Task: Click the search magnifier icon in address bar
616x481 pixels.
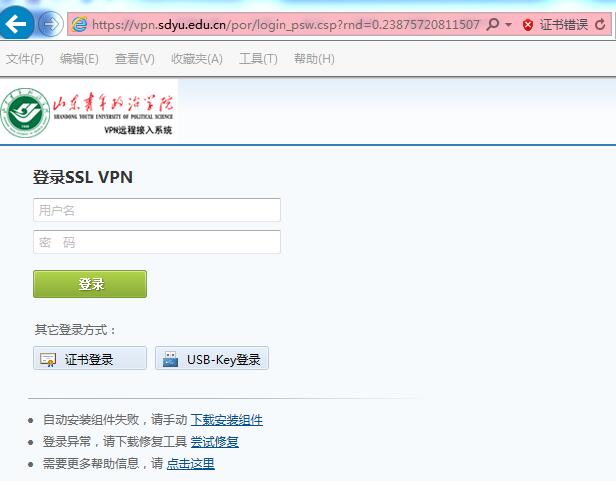Action: pyautogui.click(x=493, y=24)
